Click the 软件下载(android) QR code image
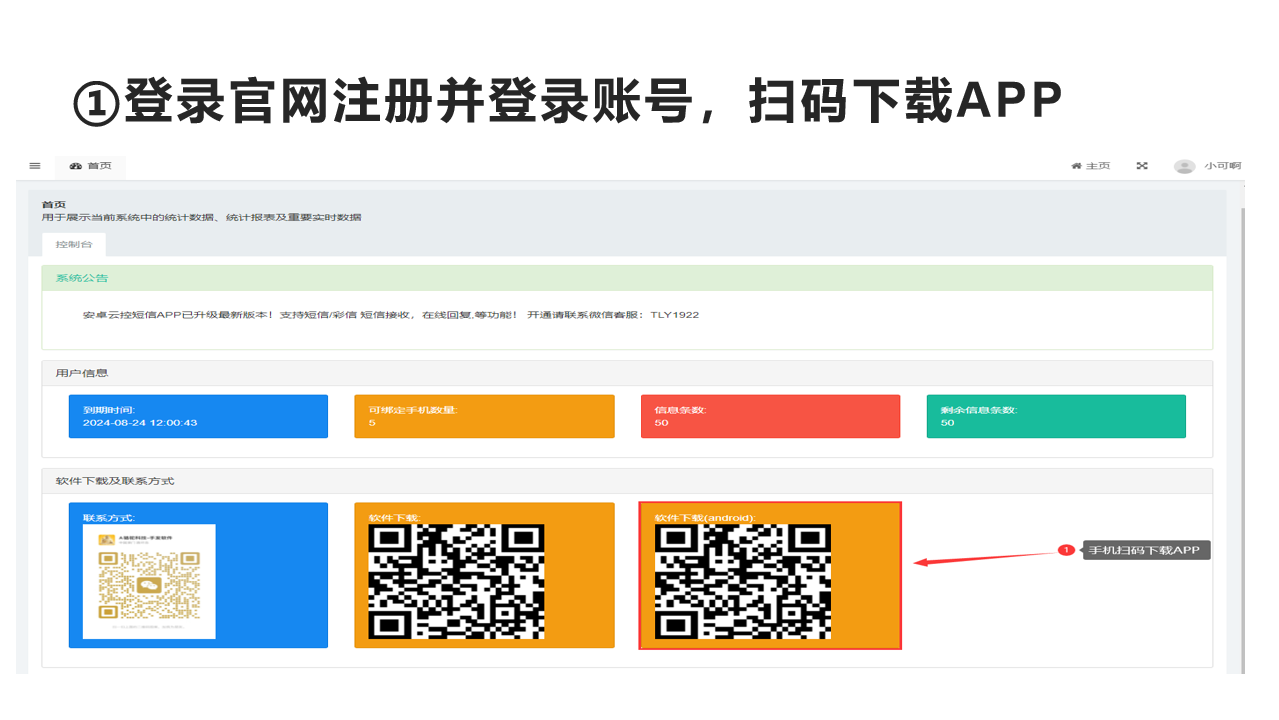 (x=743, y=582)
